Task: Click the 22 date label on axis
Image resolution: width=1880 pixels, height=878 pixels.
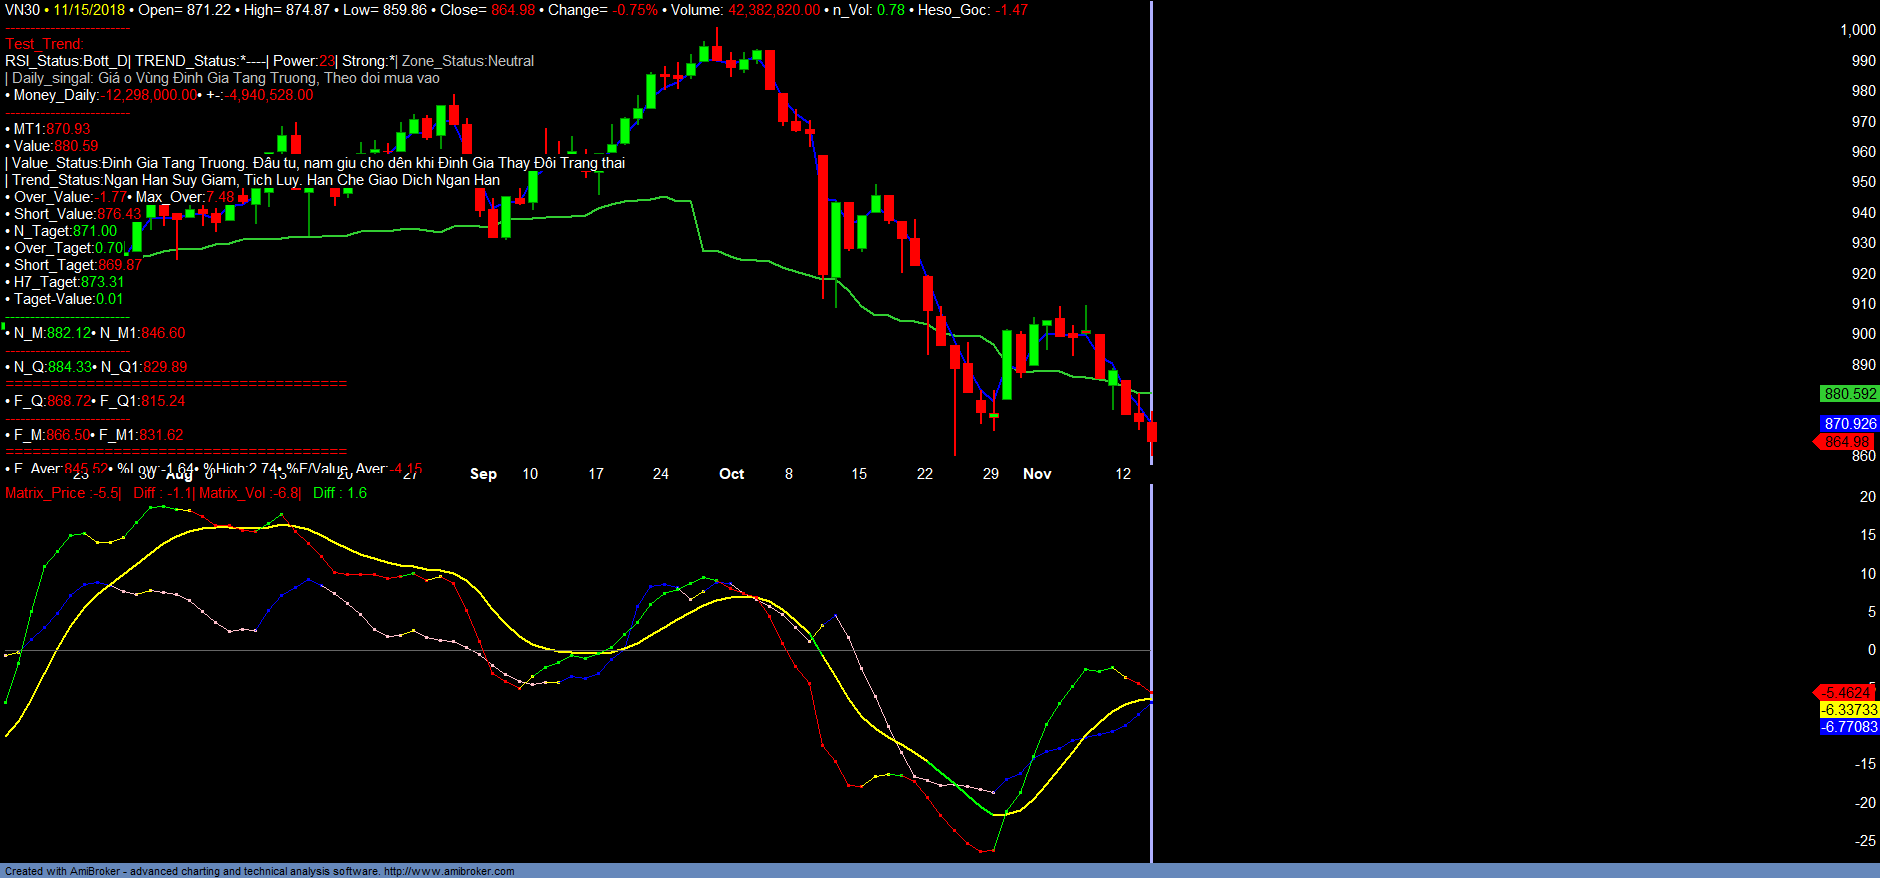Action: (x=924, y=474)
